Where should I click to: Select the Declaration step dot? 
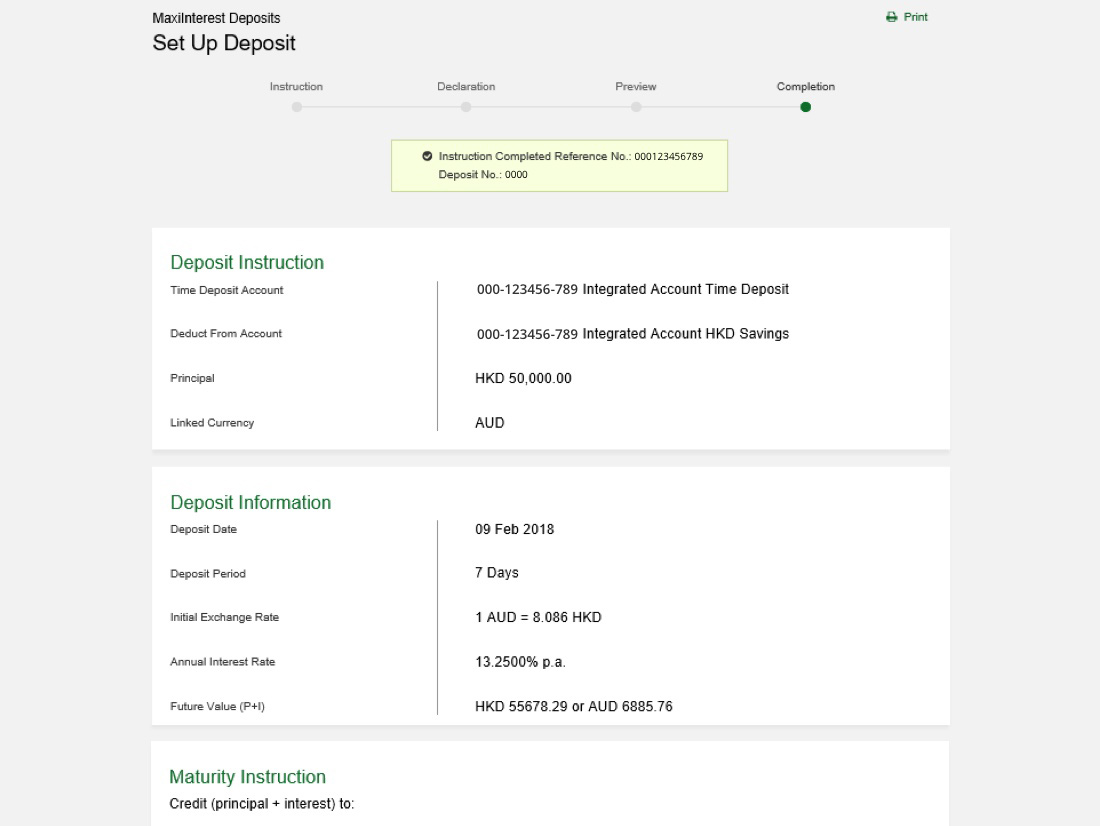point(466,107)
